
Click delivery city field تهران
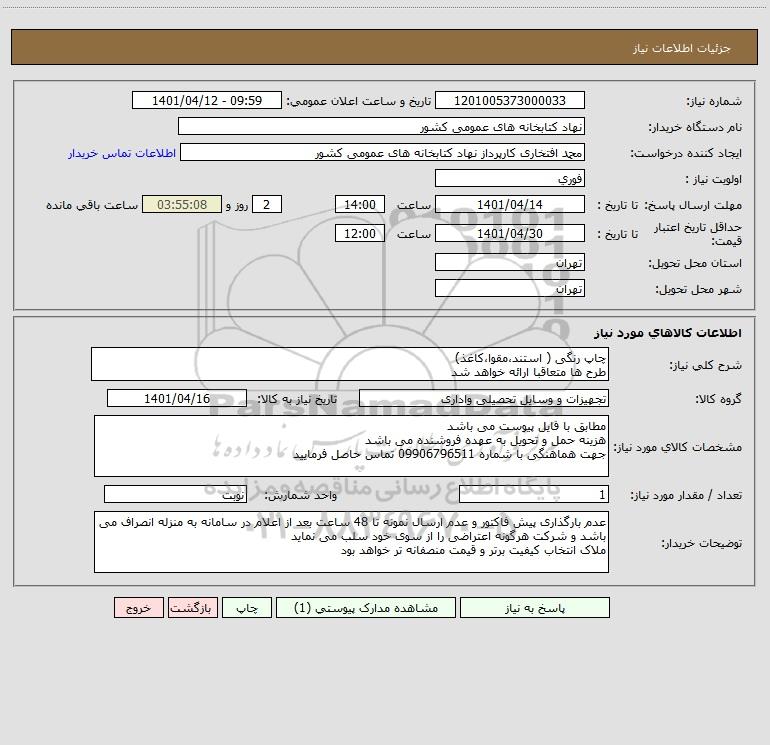coord(510,288)
